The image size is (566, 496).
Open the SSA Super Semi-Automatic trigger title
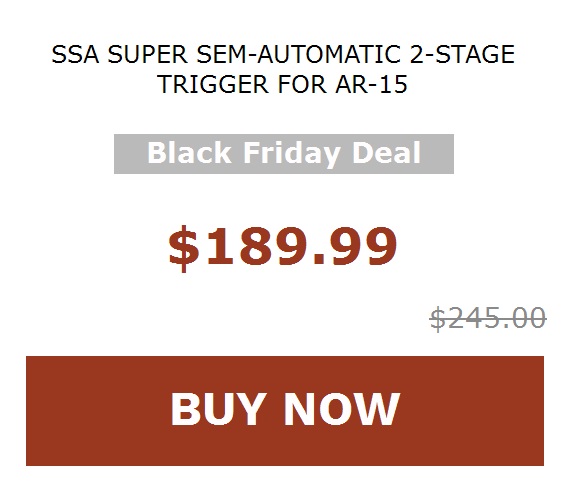click(283, 69)
